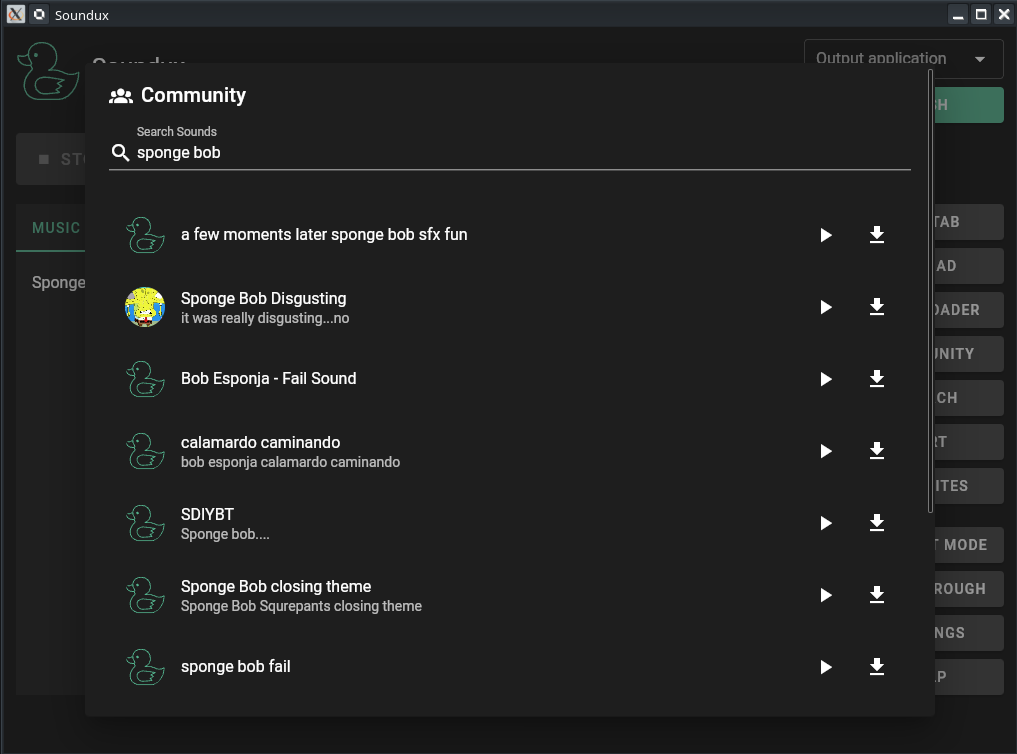Click duck icon beside SDIYBT

click(145, 523)
